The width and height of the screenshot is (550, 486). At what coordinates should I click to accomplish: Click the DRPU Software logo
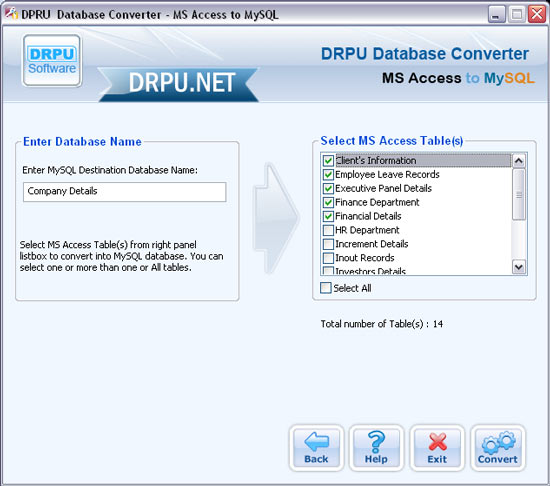coord(52,60)
